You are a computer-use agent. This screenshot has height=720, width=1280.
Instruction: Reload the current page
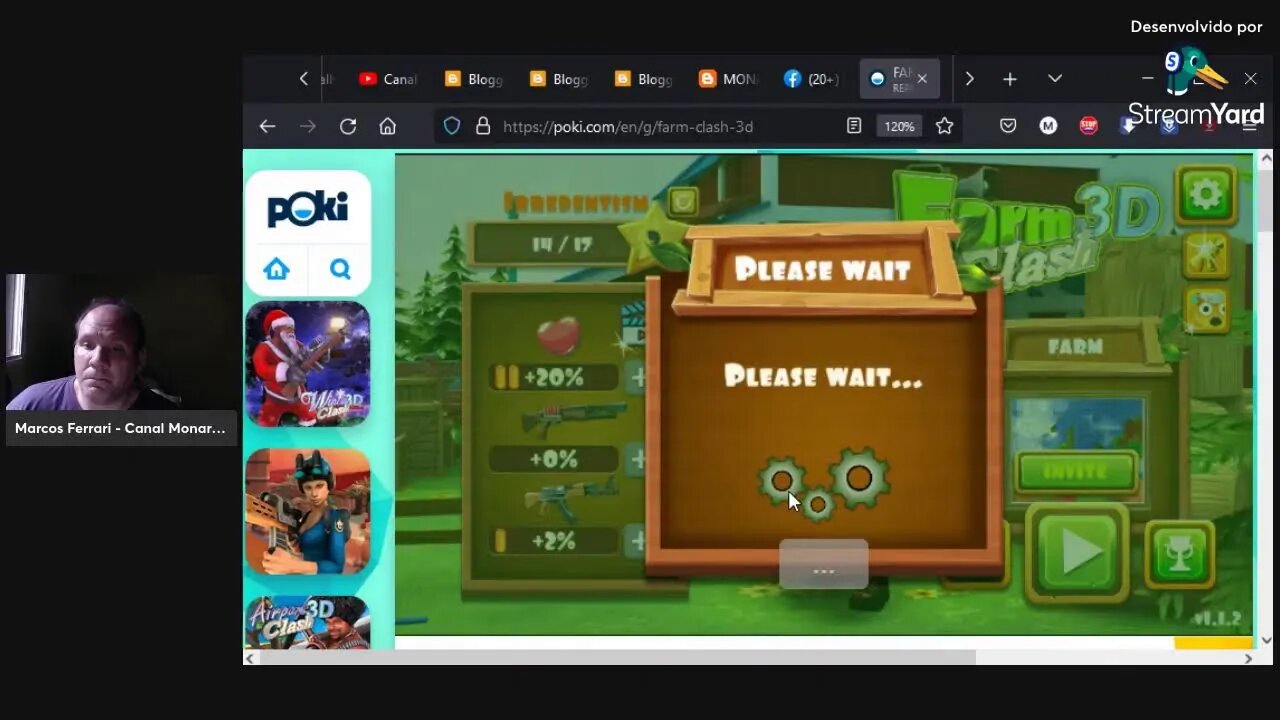point(348,126)
